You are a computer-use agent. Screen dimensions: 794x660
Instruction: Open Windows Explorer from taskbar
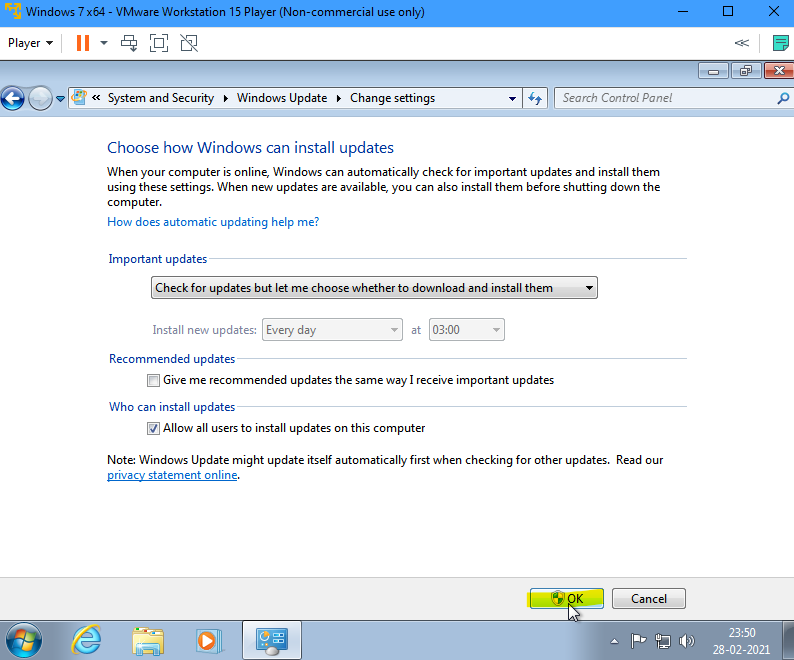[148, 640]
